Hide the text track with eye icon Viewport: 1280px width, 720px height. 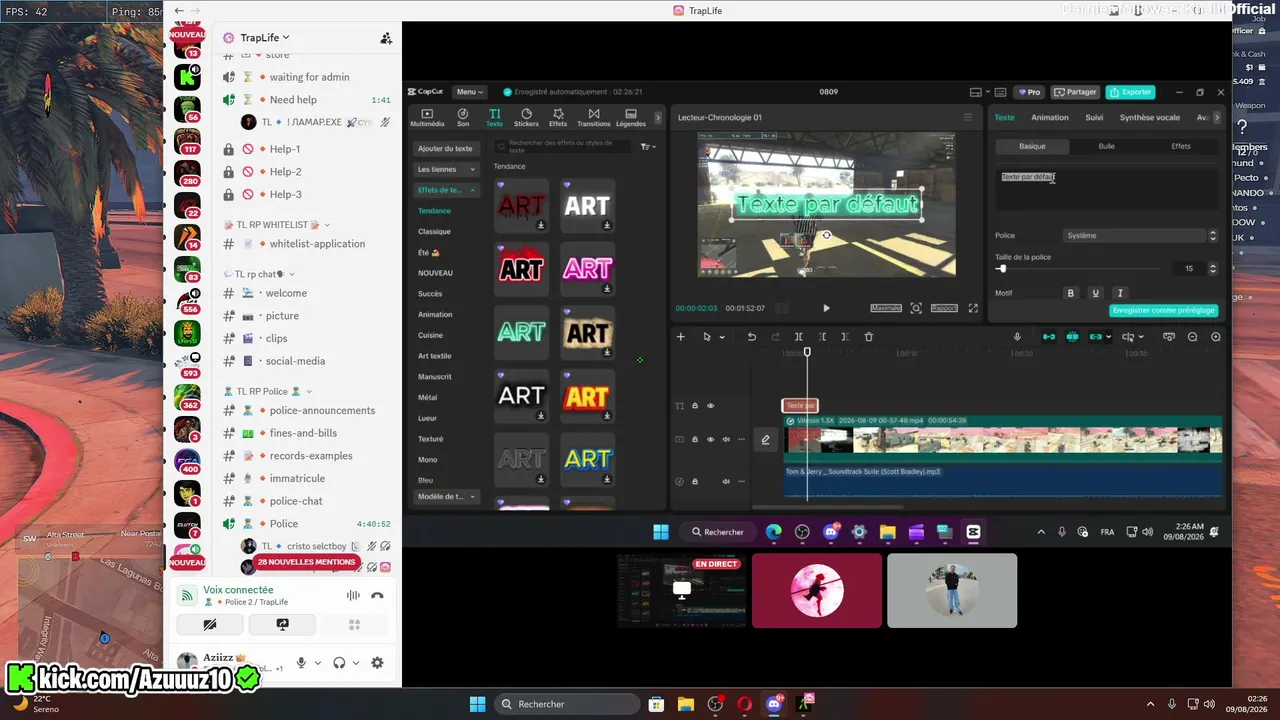coord(711,405)
